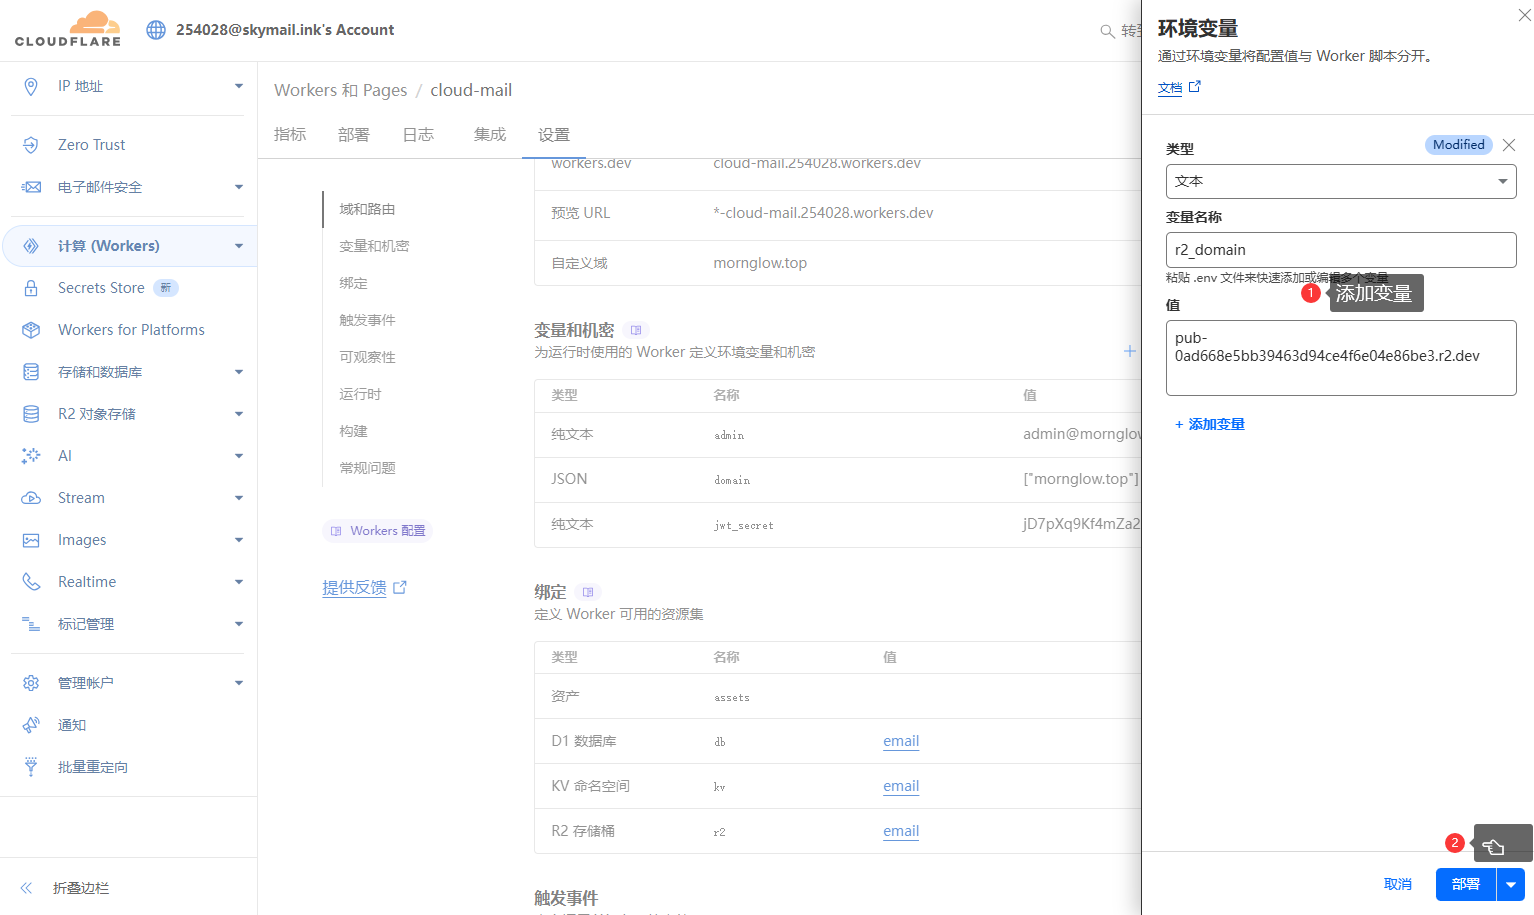Image resolution: width=1534 pixels, height=915 pixels.
Task: Open the 通知 notifications page
Action: 72,725
